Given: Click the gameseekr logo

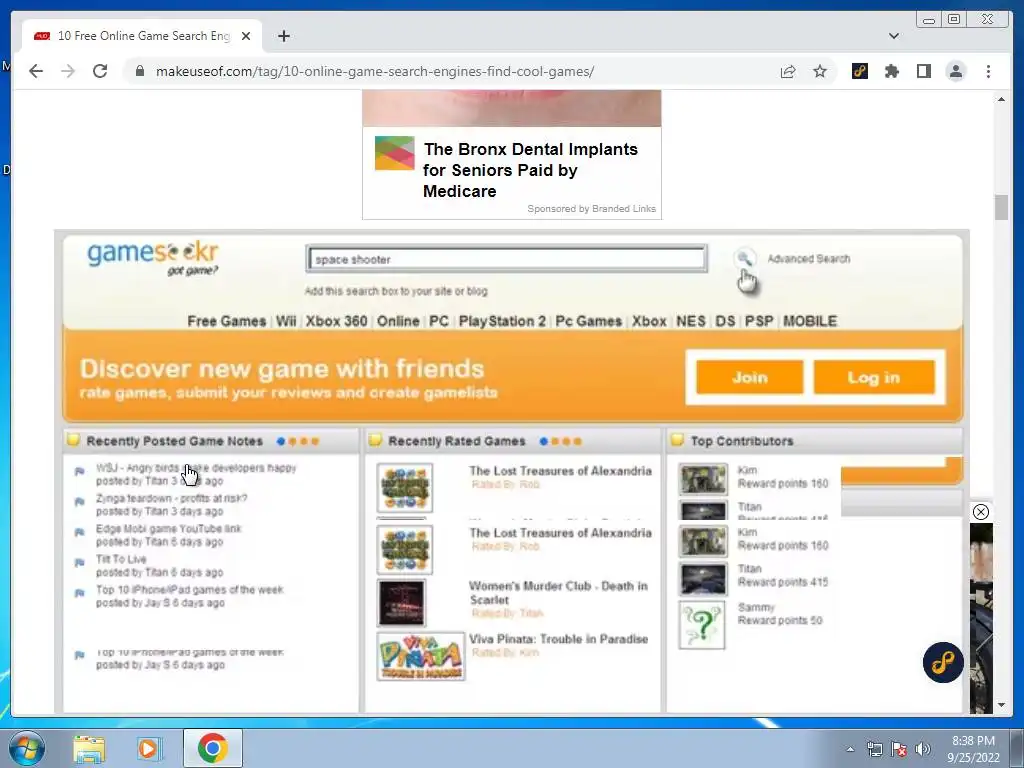Looking at the screenshot, I should (153, 257).
